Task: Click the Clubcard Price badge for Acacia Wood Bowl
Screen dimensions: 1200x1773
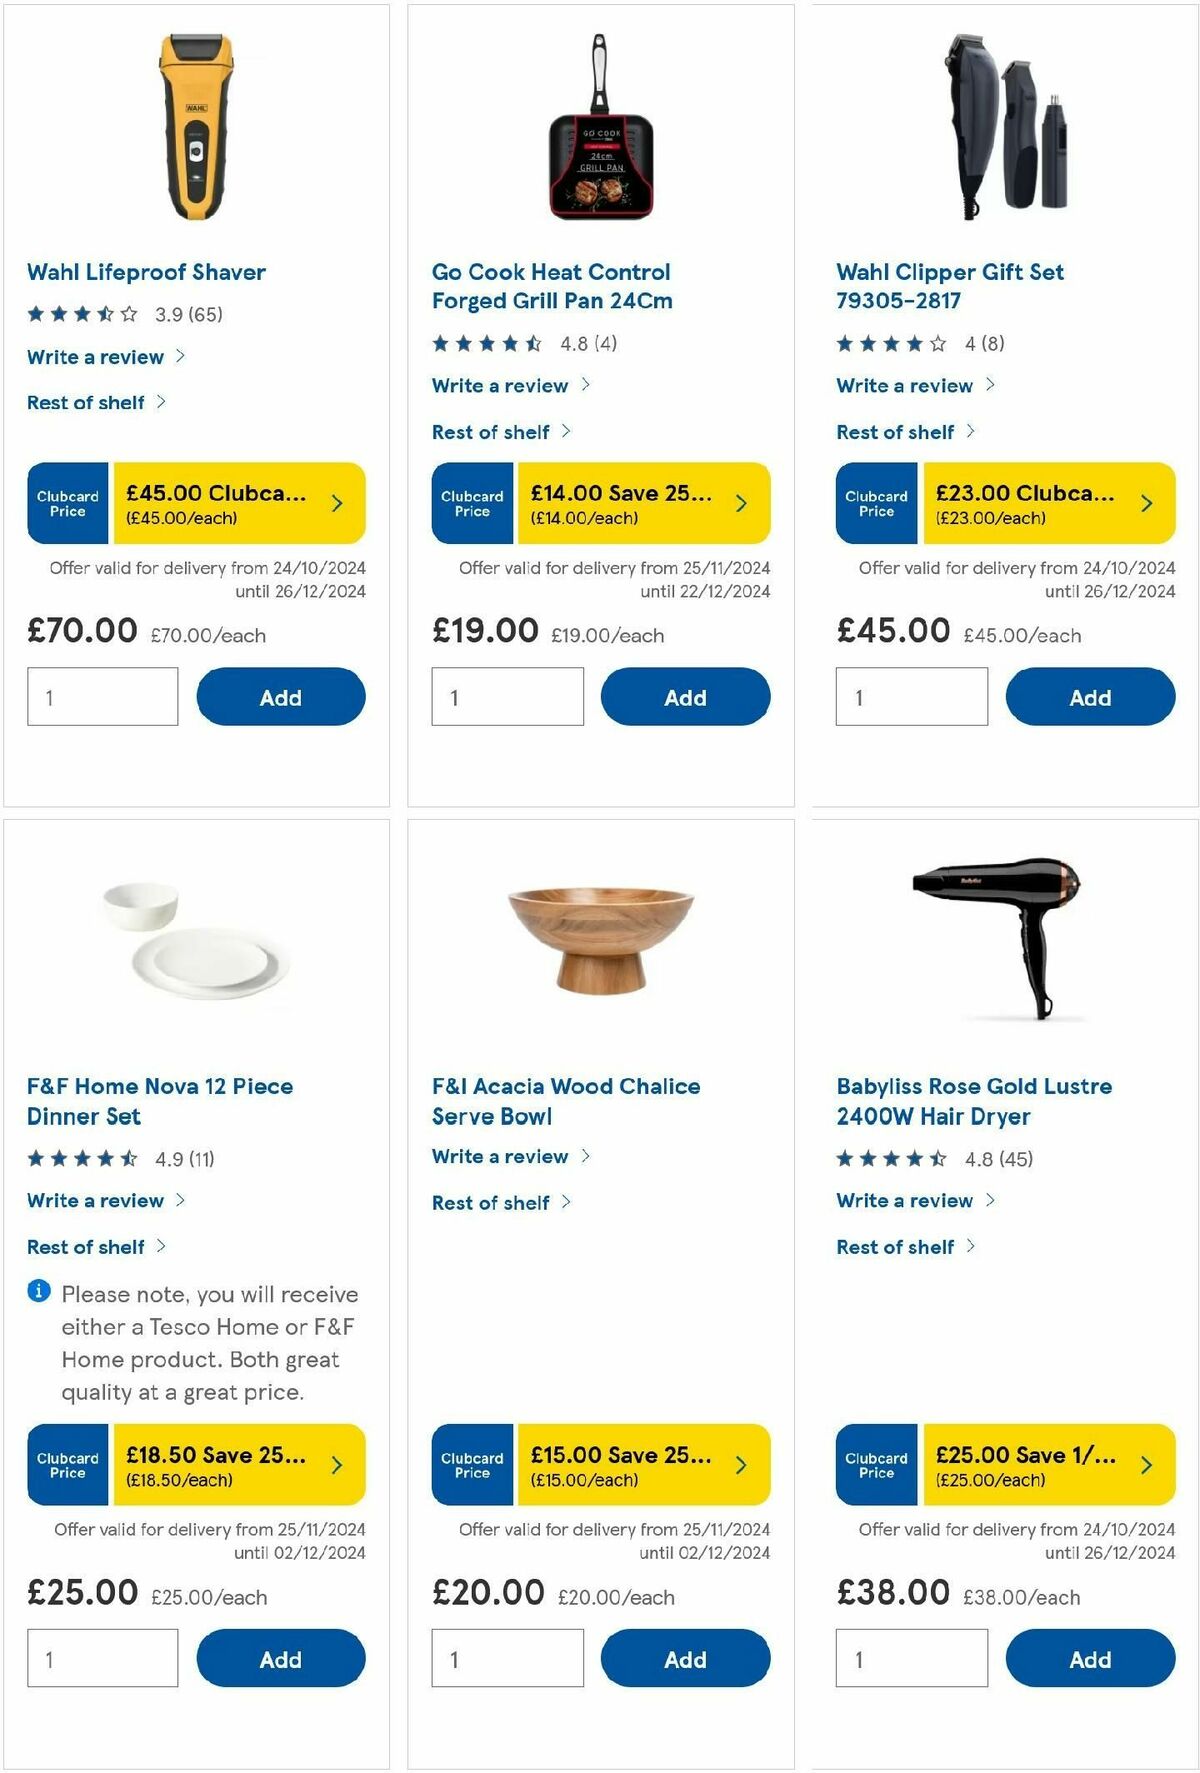Action: pyautogui.click(x=471, y=1466)
